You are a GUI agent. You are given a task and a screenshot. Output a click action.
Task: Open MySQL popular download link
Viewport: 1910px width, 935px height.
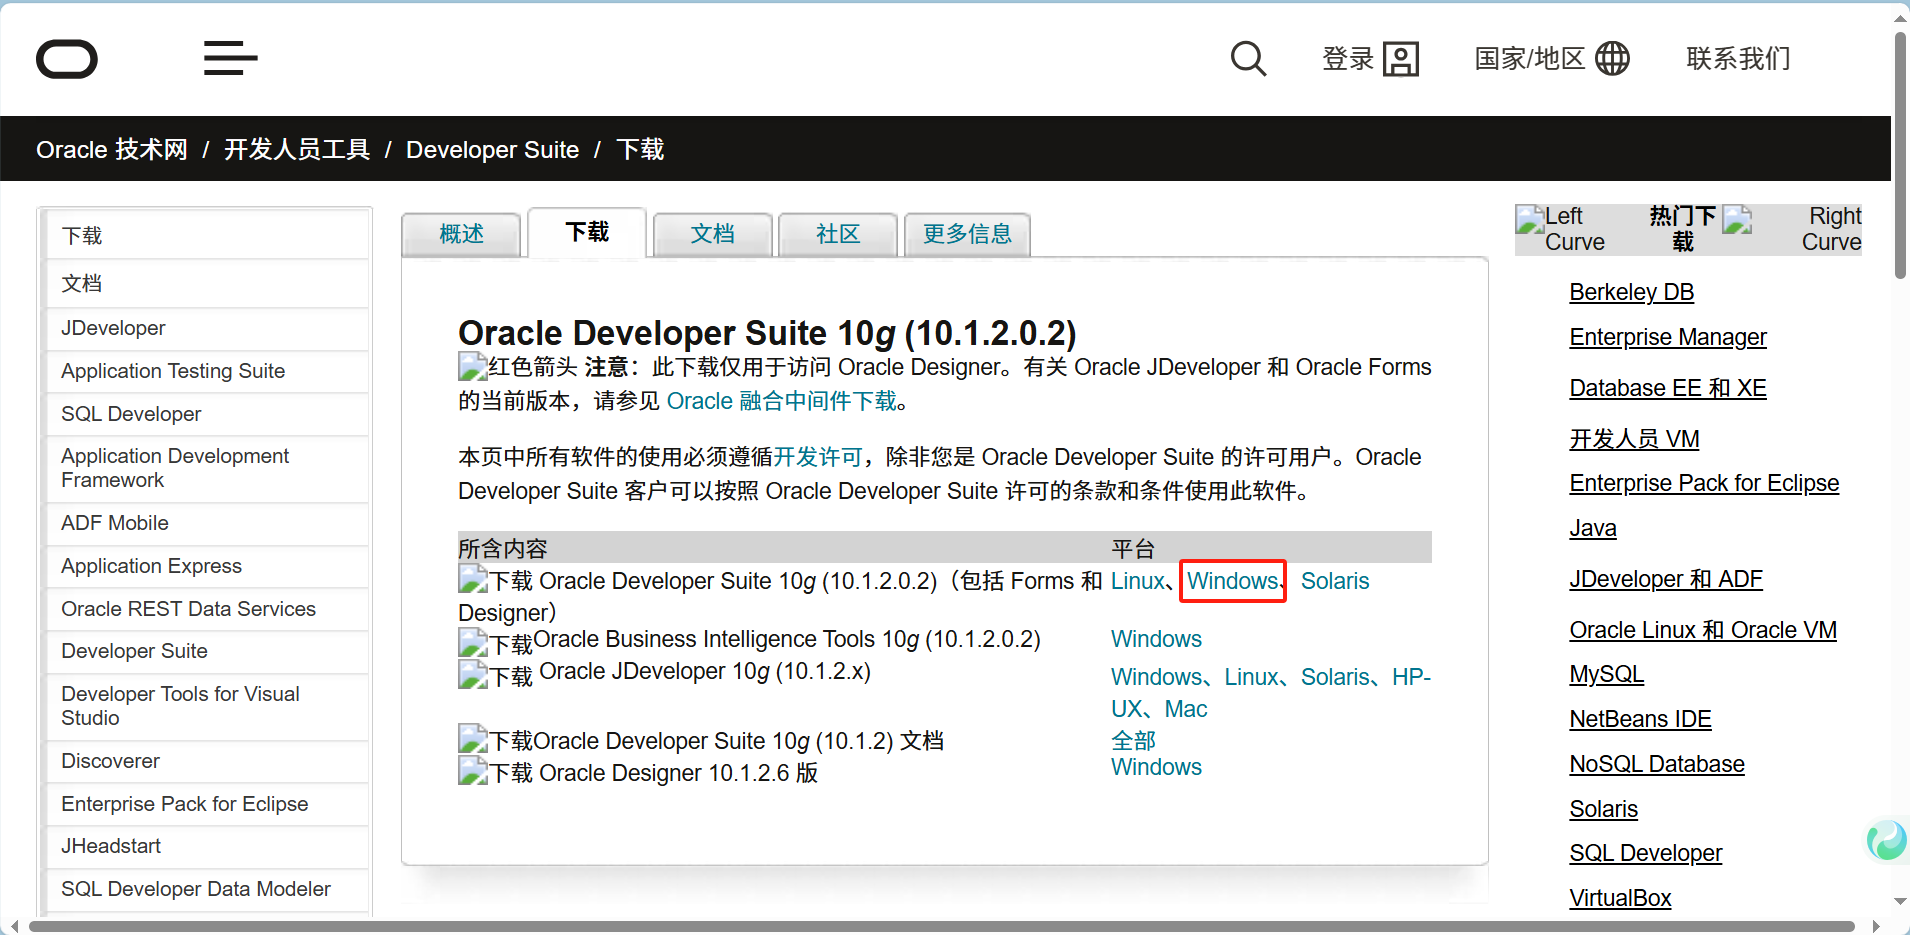1606,674
